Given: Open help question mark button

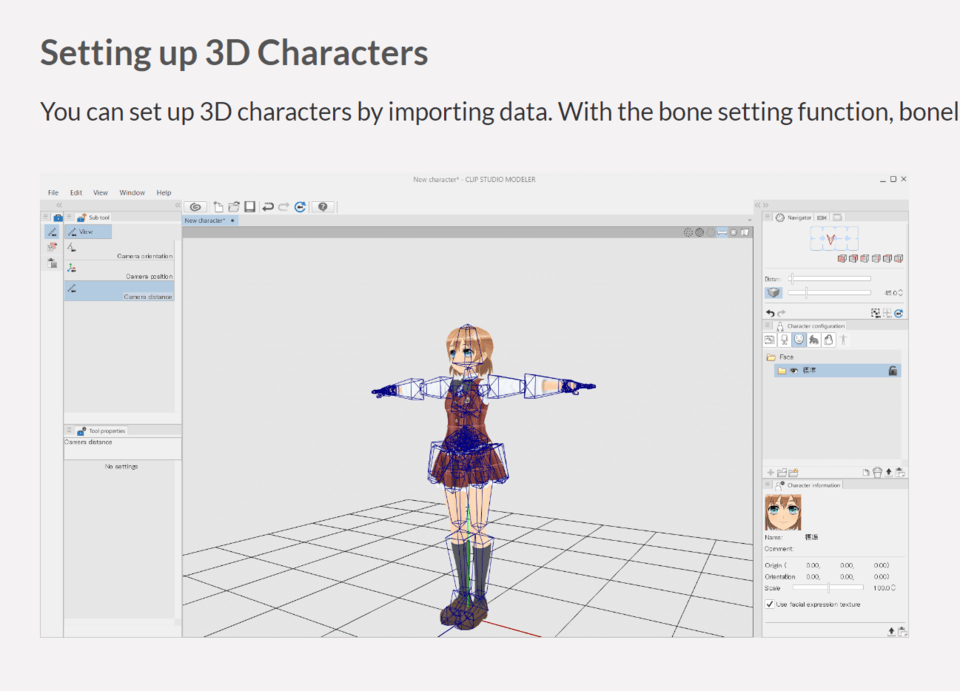Looking at the screenshot, I should tap(323, 207).
